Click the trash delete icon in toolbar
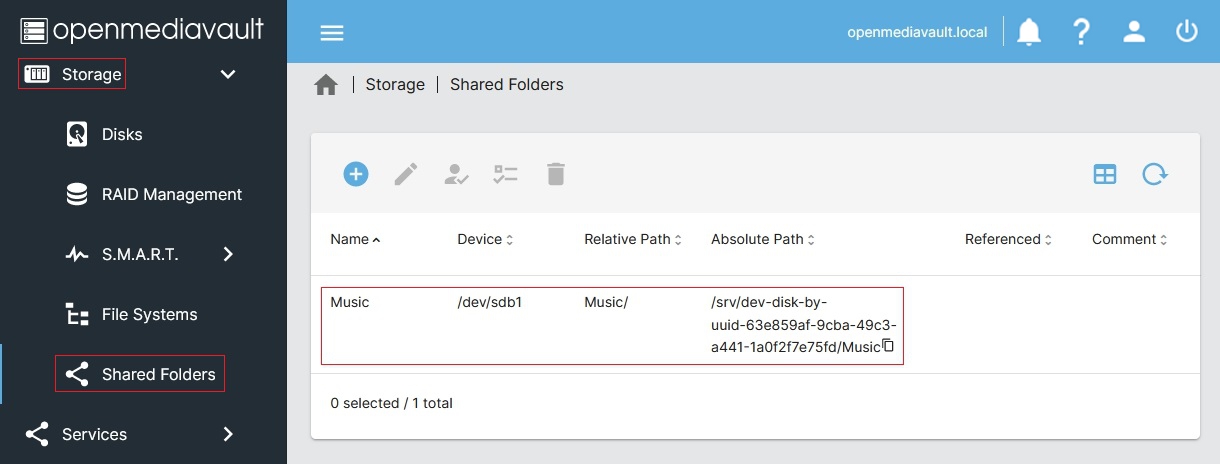The width and height of the screenshot is (1220, 464). (556, 174)
